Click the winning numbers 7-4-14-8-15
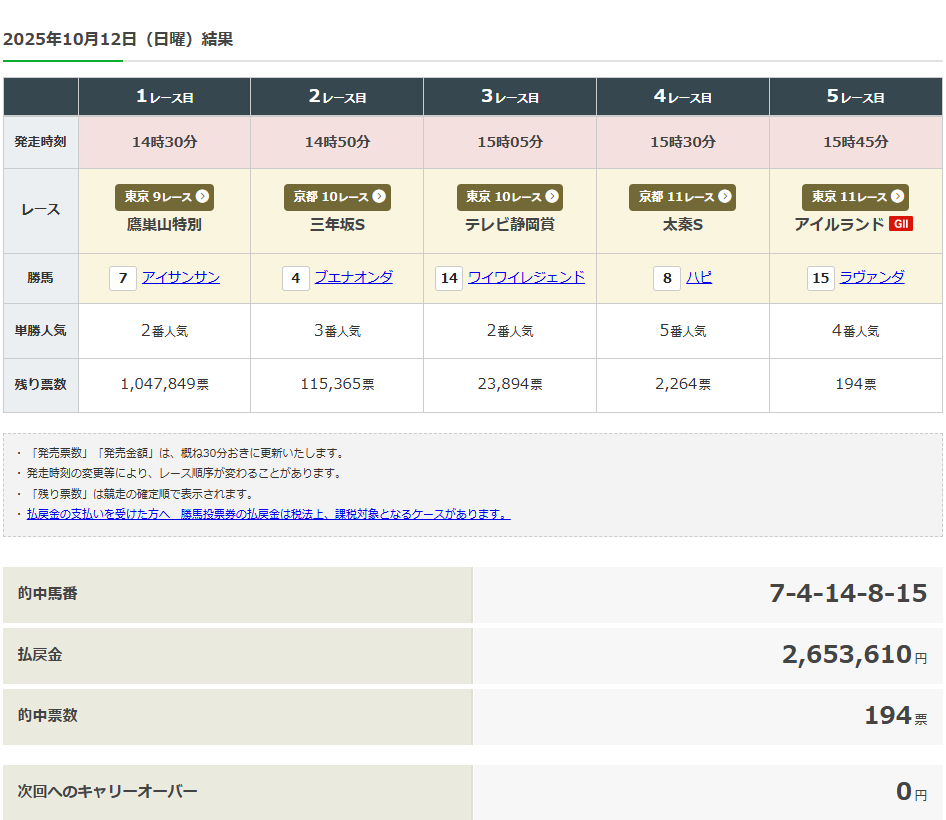Viewport: 946px width, 820px height. coord(848,593)
